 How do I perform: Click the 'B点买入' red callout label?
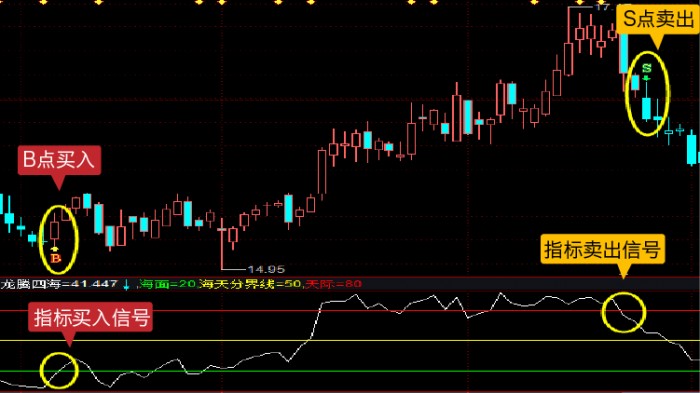pos(59,160)
